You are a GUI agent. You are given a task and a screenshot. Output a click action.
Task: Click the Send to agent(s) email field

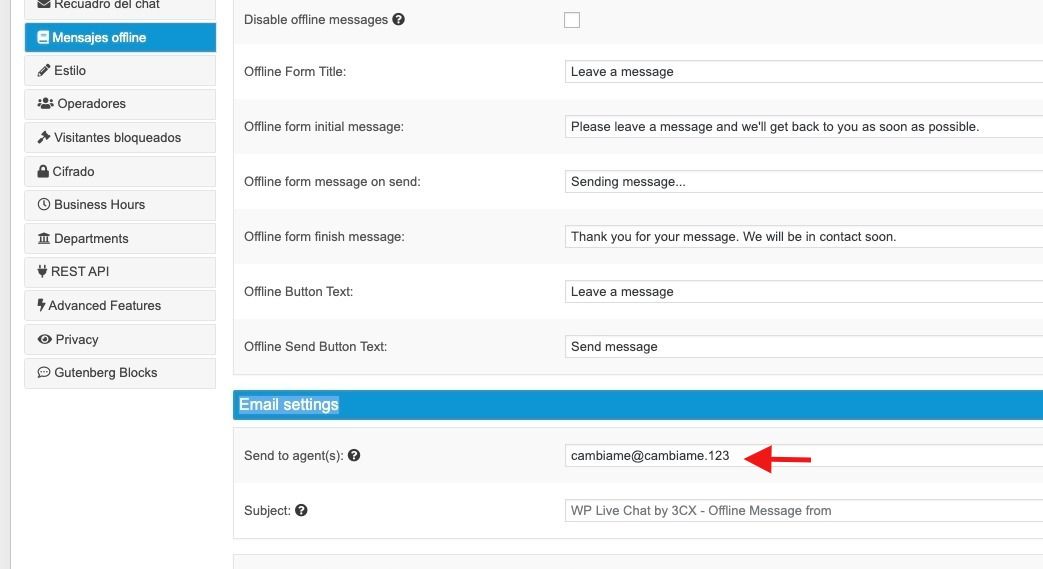click(804, 455)
